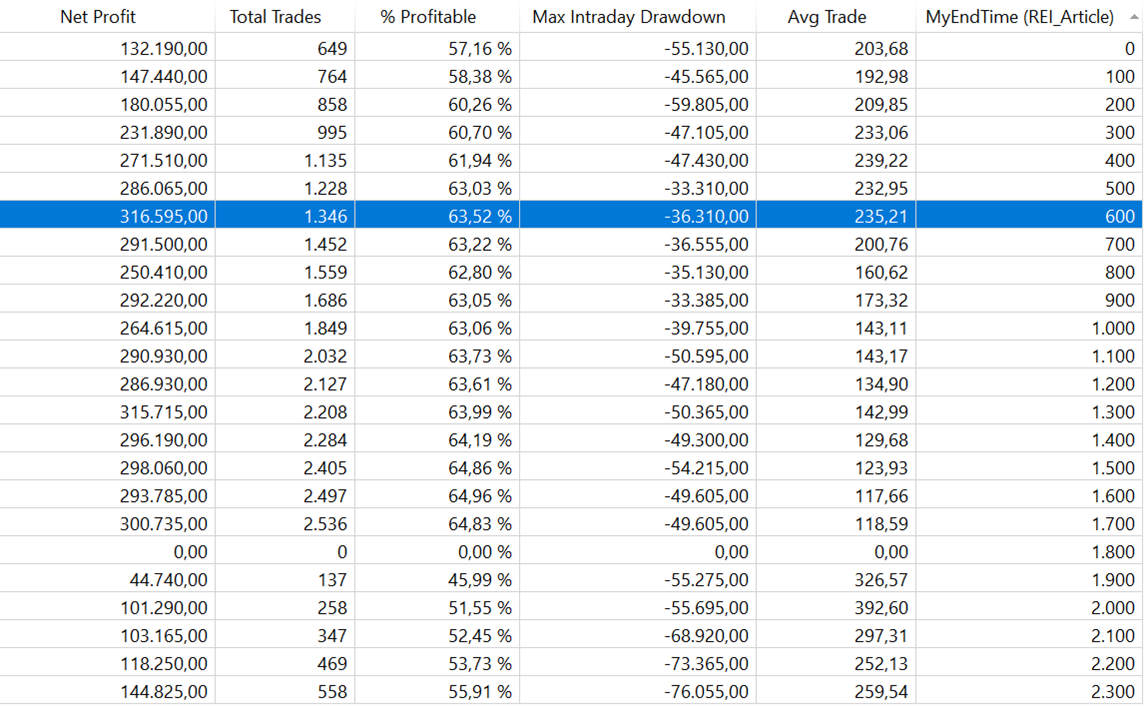Image resolution: width=1147 pixels, height=709 pixels.
Task: Click the Total Trades cell showing 2.536
Action: 325,524
